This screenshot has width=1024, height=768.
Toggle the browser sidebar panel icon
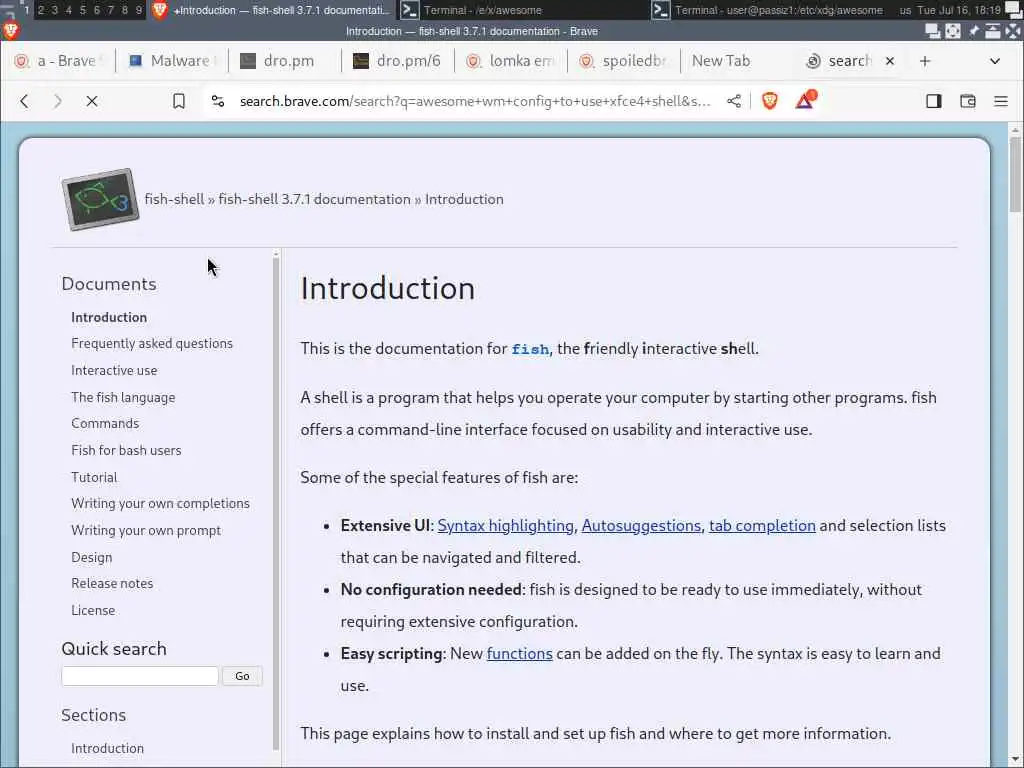tap(934, 101)
